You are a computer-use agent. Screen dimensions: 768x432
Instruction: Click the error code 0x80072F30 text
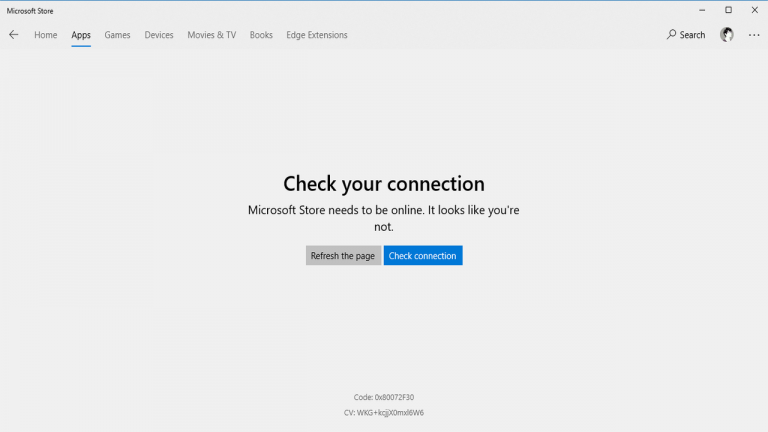click(384, 397)
